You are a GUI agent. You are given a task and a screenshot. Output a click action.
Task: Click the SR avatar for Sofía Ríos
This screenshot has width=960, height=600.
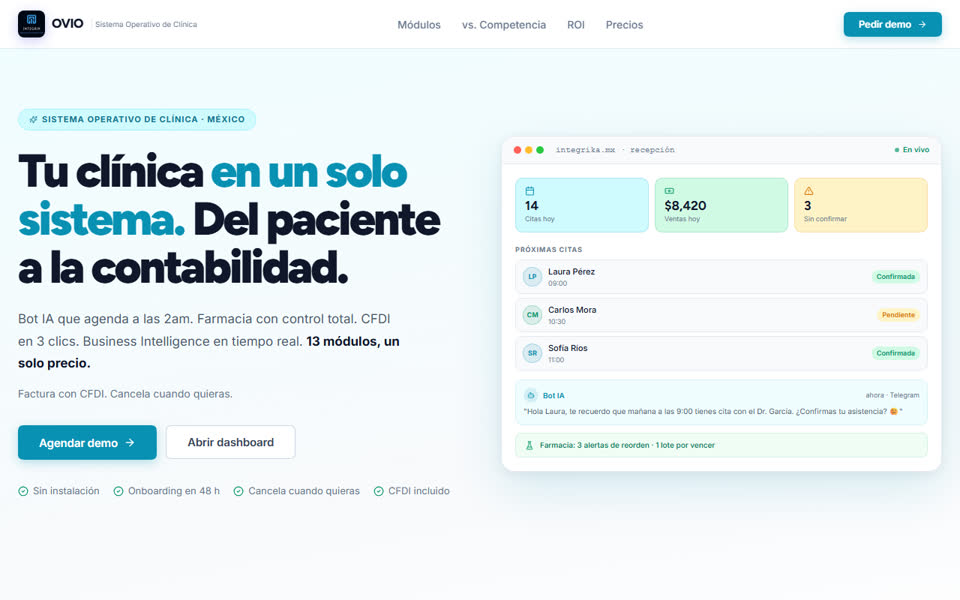532,353
